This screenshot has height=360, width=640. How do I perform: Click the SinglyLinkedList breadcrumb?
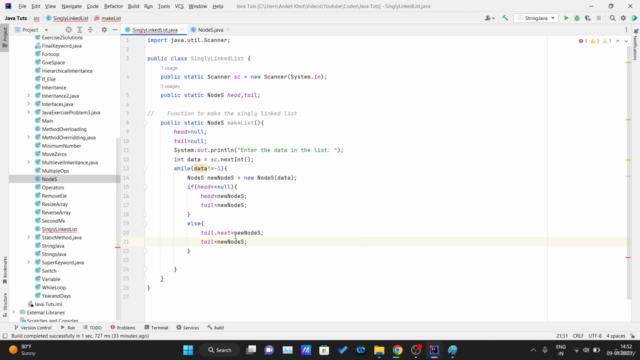coord(67,18)
